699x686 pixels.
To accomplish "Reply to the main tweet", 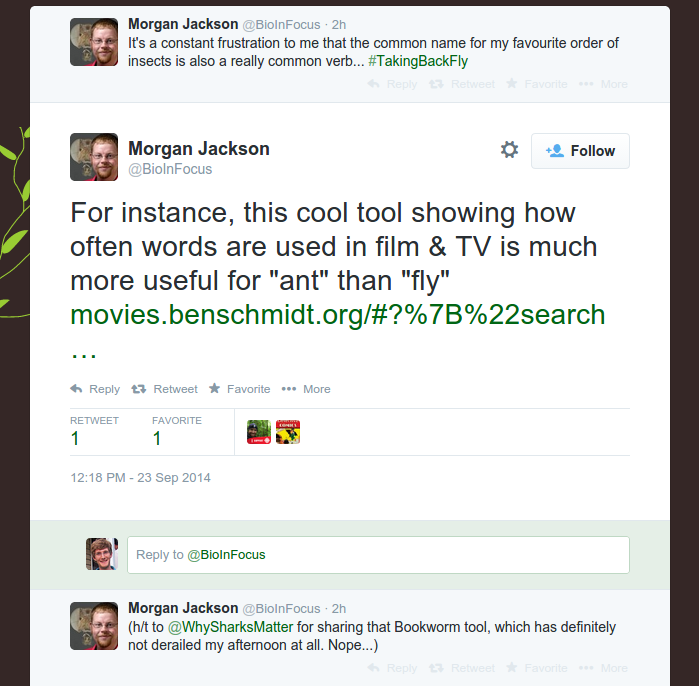I will coord(95,389).
